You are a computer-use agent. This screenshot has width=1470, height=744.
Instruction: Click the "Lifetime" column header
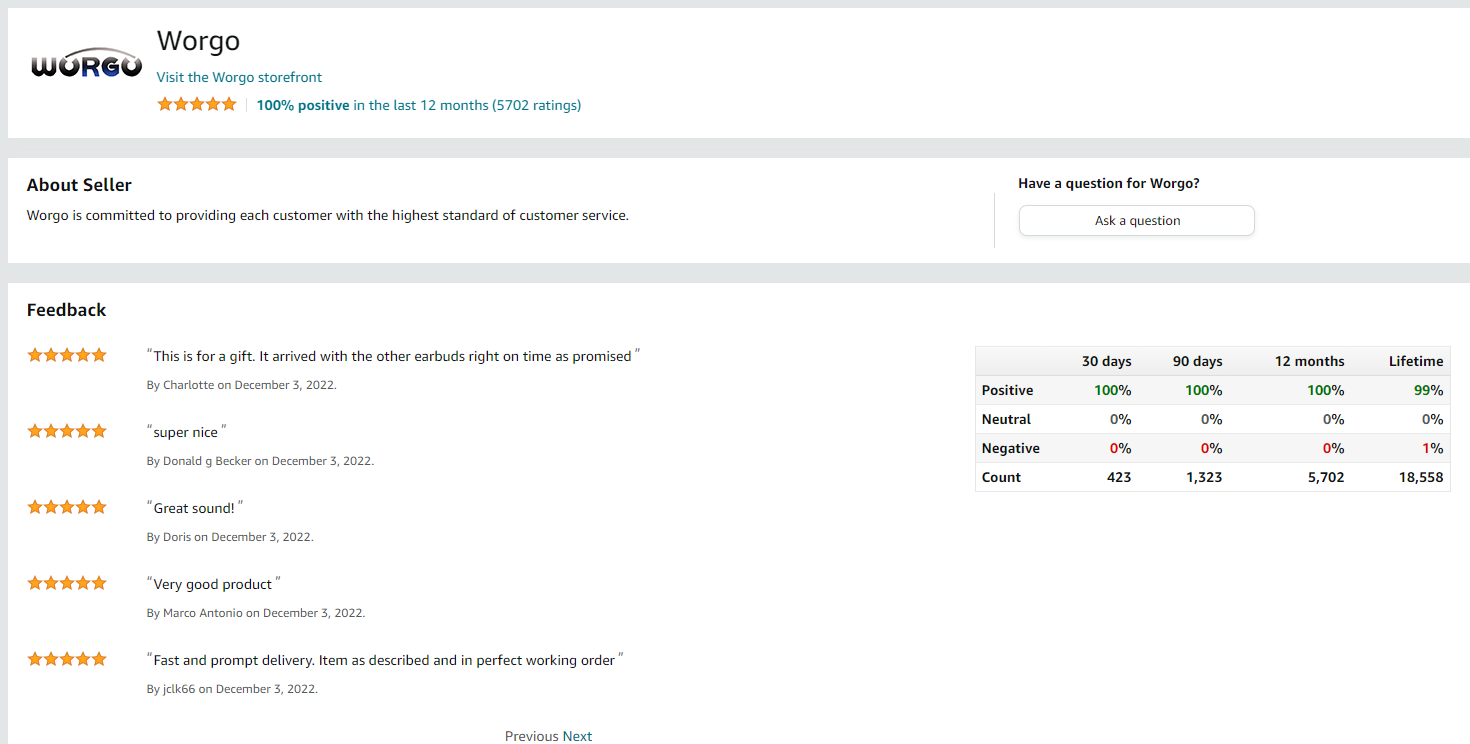[1416, 361]
